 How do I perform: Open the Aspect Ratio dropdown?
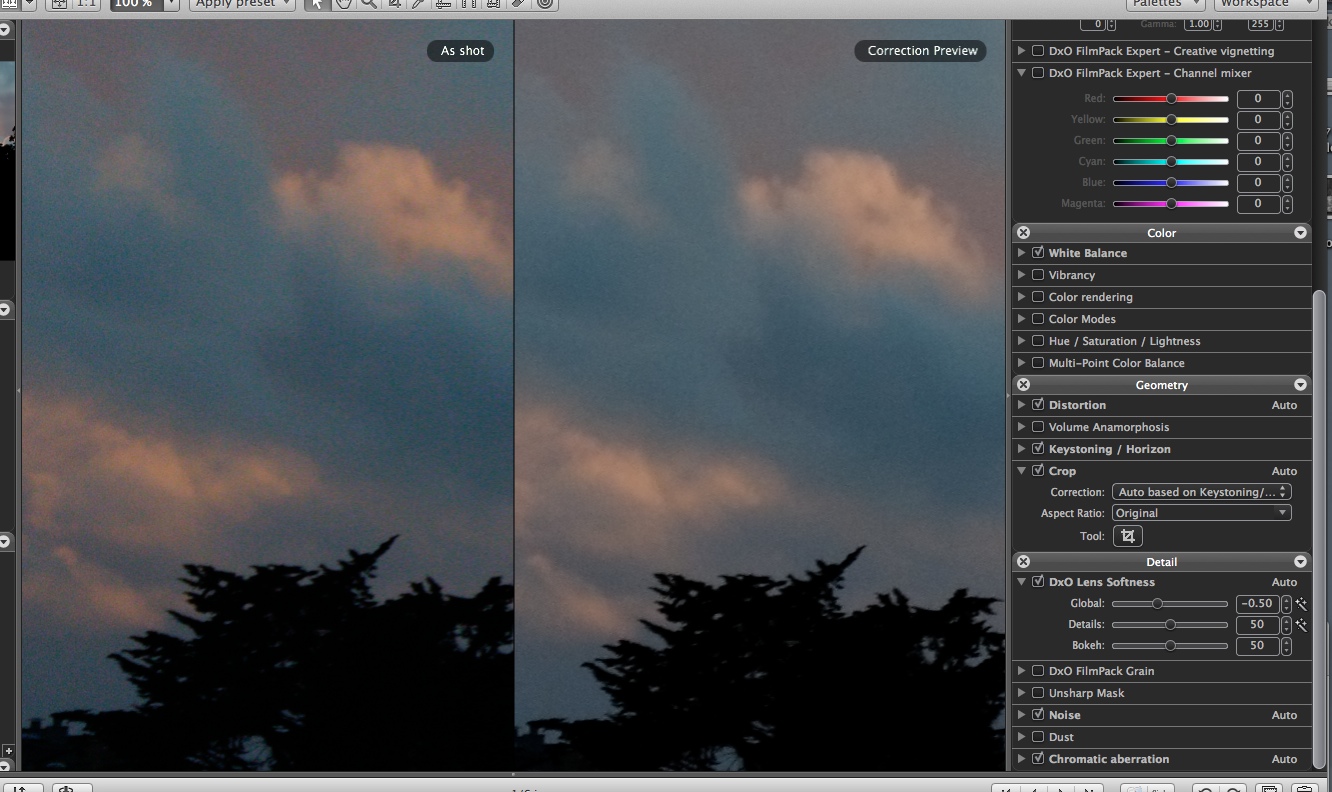point(1201,513)
